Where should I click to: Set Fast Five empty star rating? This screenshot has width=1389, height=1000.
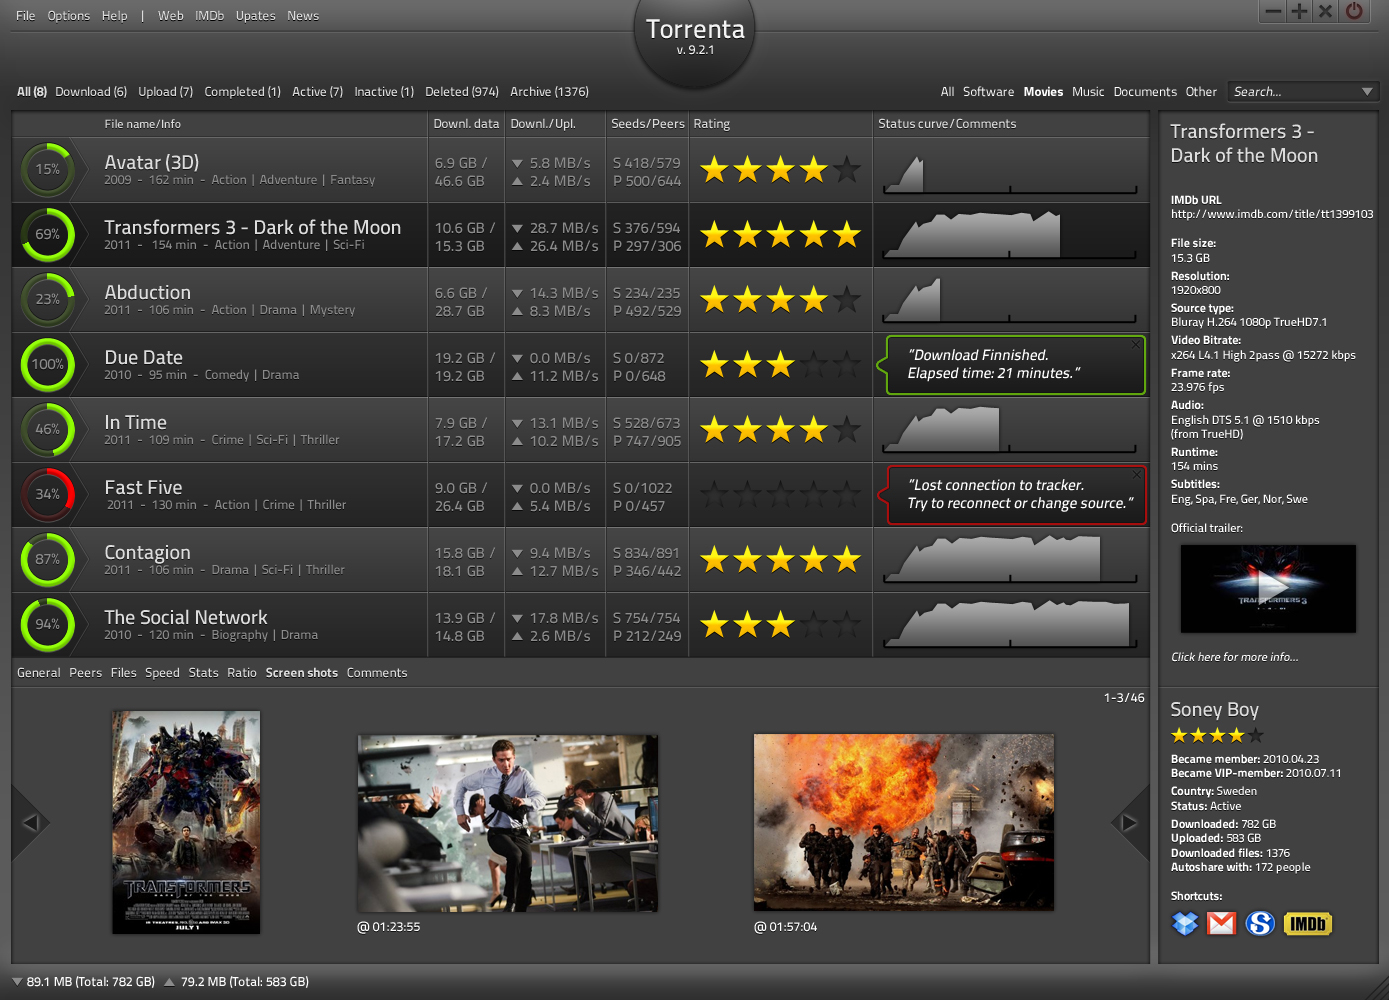780,494
